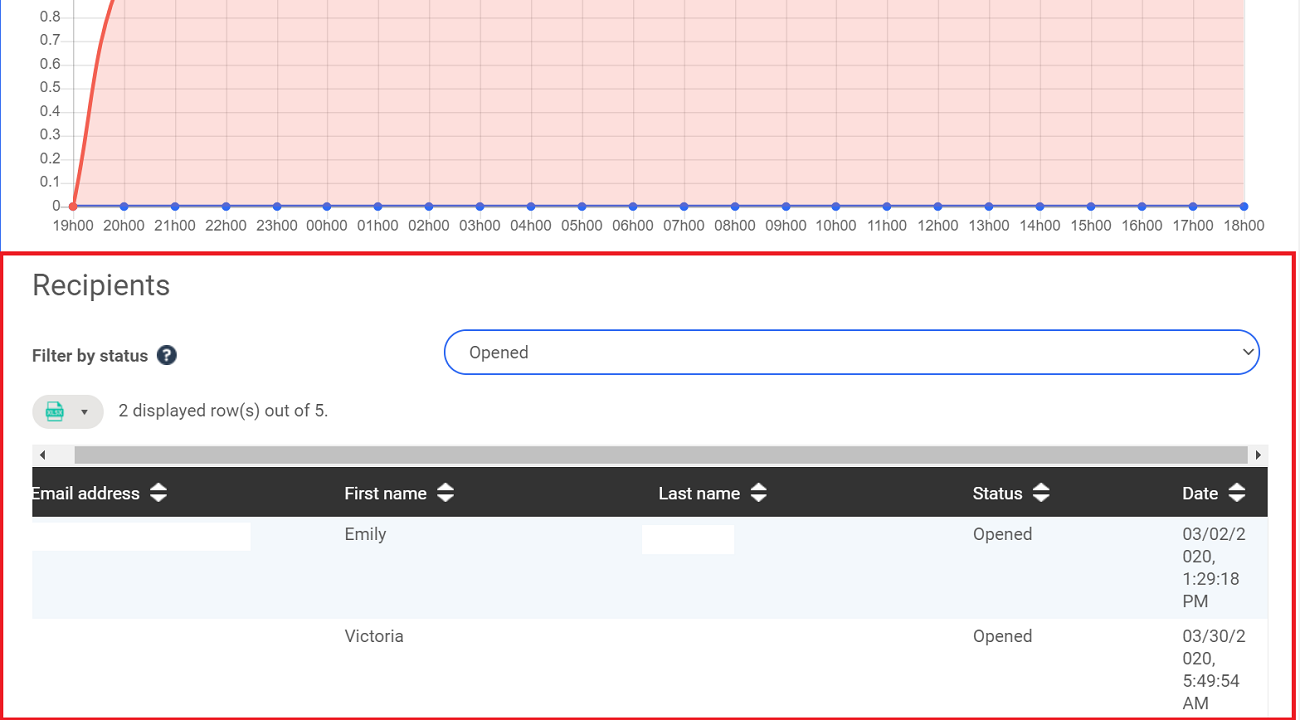Click the XLSX export file icon

tap(56, 411)
